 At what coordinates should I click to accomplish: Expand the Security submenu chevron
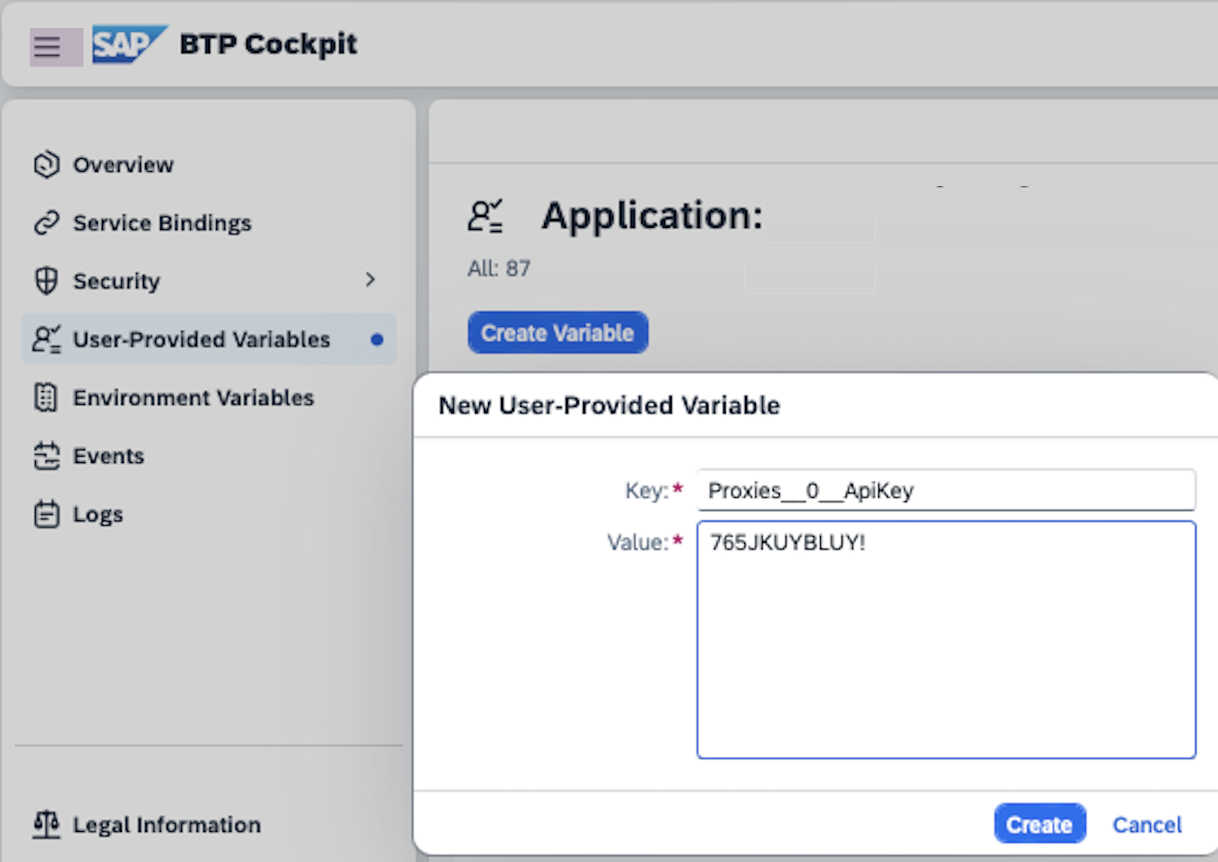coord(370,280)
